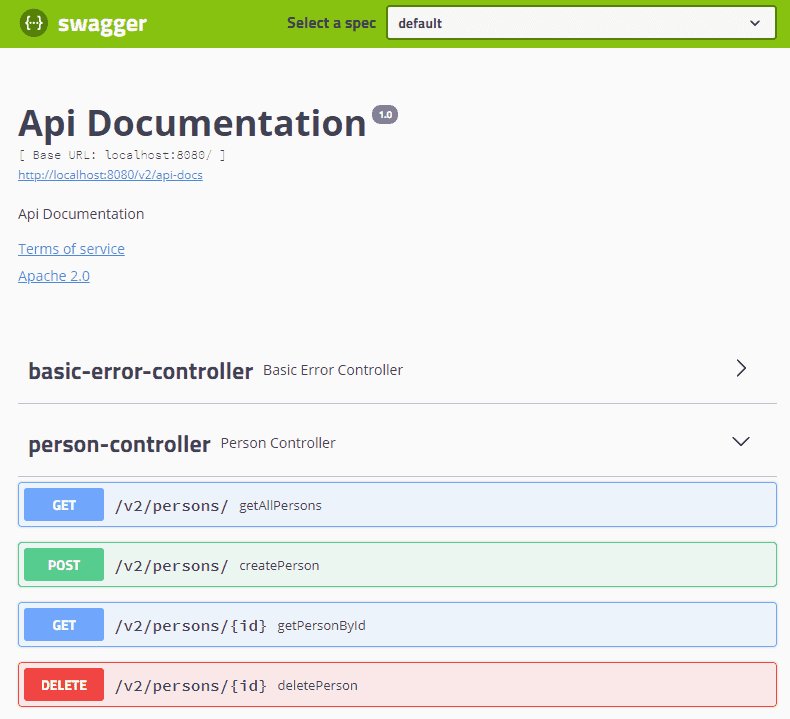Click the person-controller section title

(119, 444)
